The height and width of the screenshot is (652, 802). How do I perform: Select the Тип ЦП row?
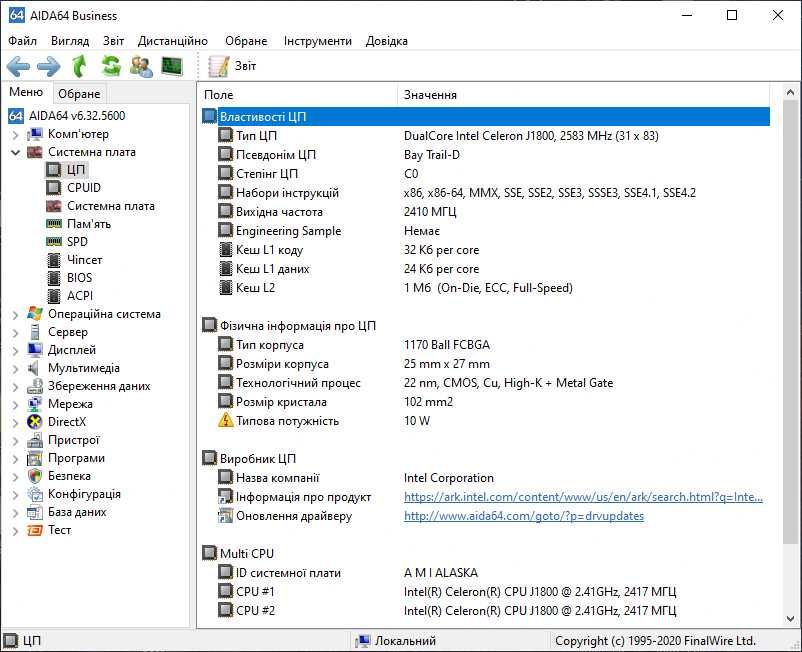[486, 136]
